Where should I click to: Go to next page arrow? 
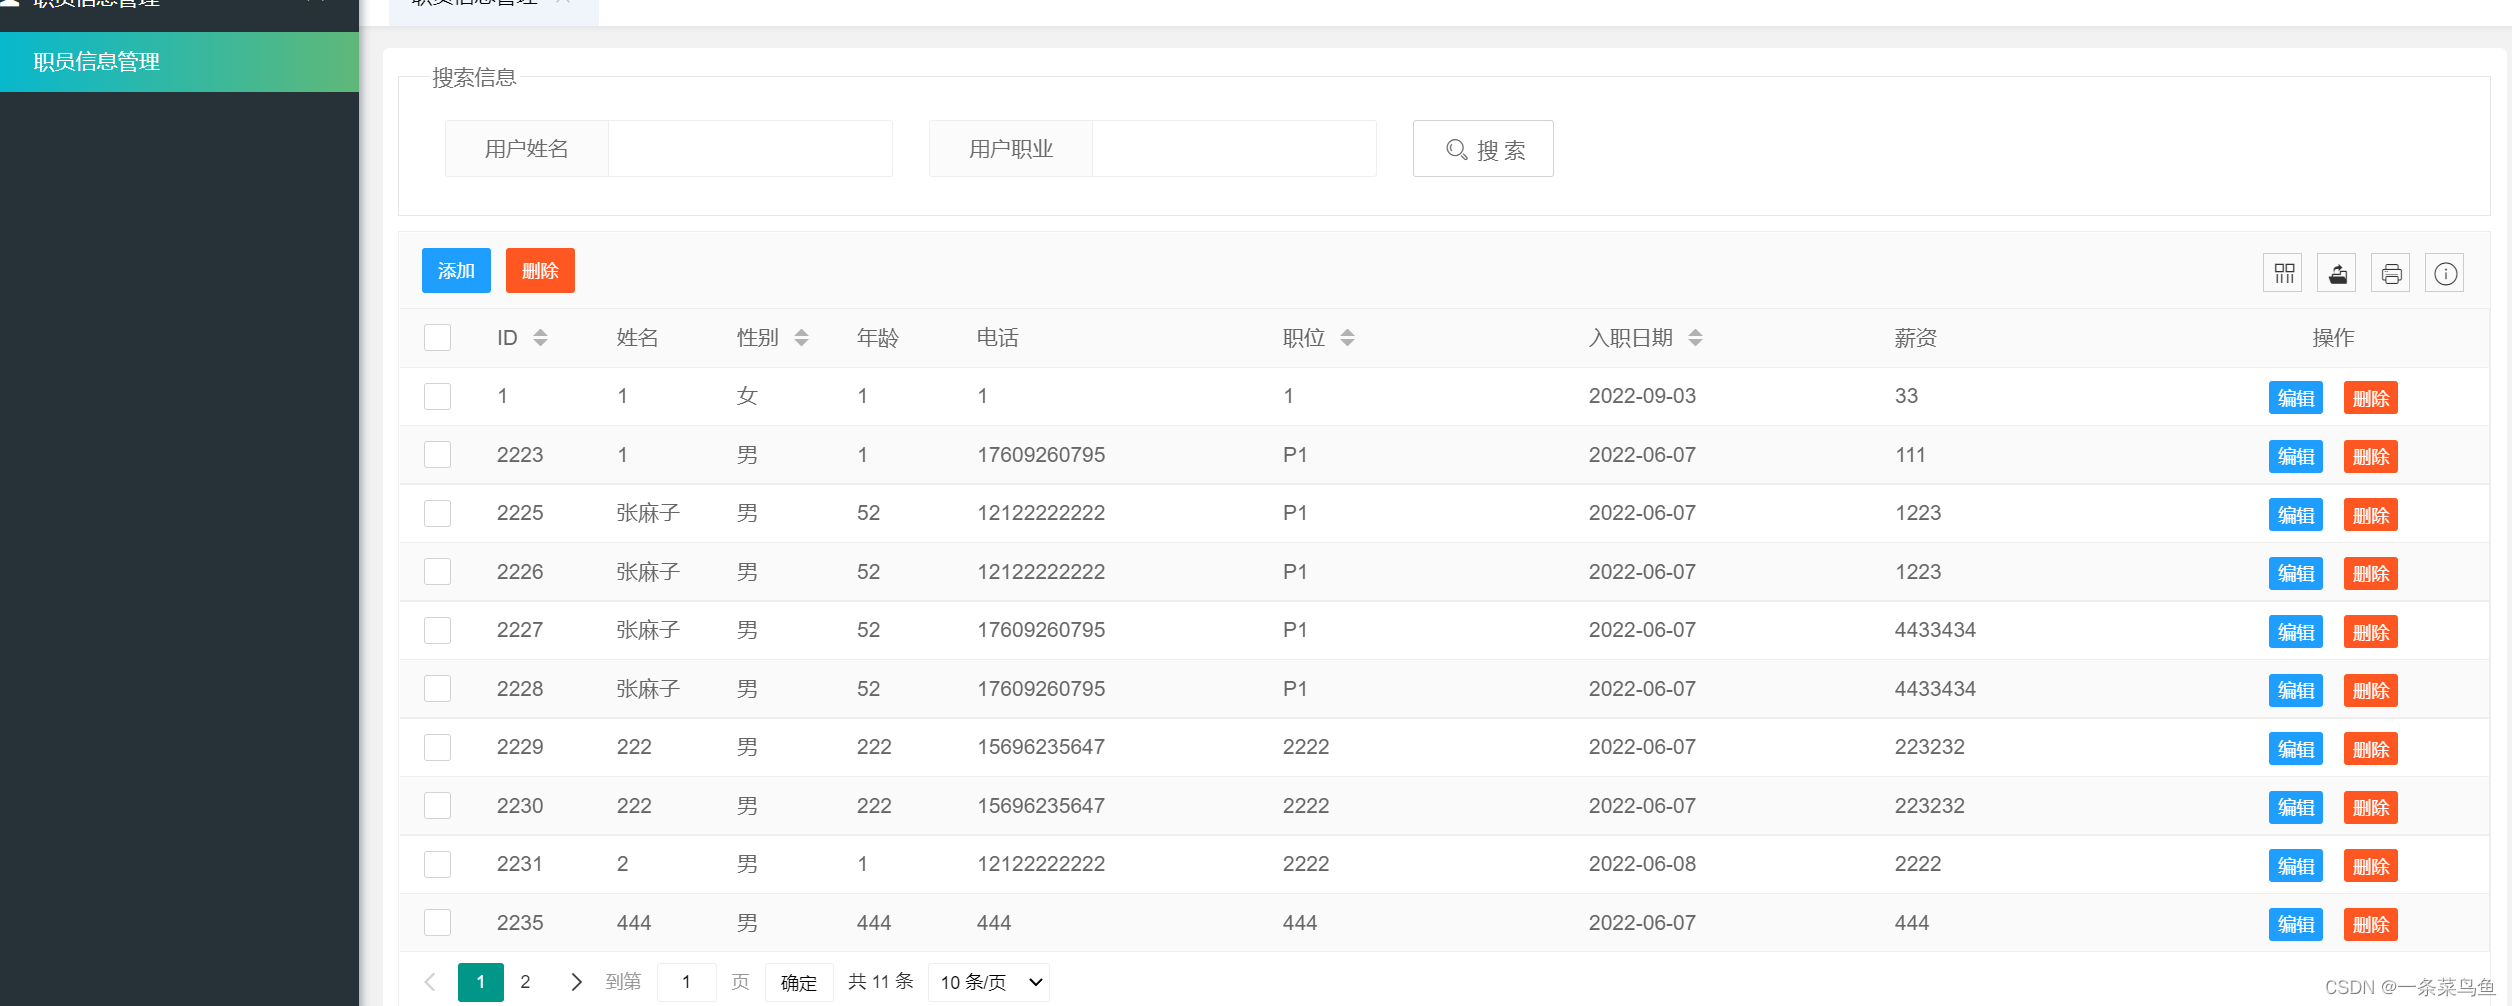tap(576, 982)
